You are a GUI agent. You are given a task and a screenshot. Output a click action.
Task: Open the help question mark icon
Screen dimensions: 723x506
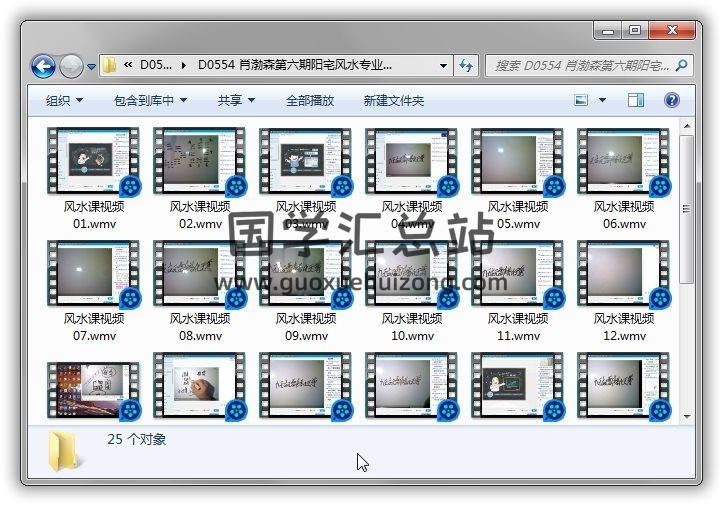click(x=671, y=100)
